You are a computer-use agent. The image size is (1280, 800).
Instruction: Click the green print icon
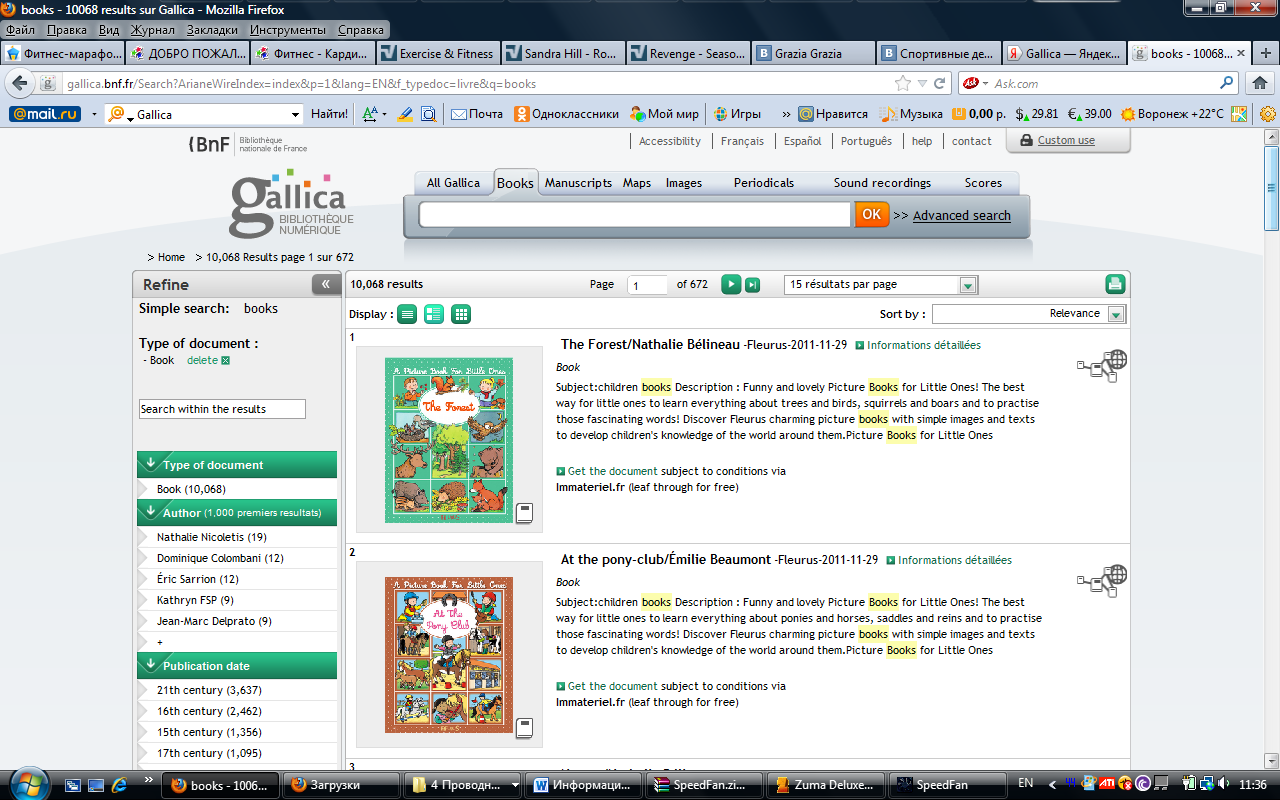[x=1115, y=284]
